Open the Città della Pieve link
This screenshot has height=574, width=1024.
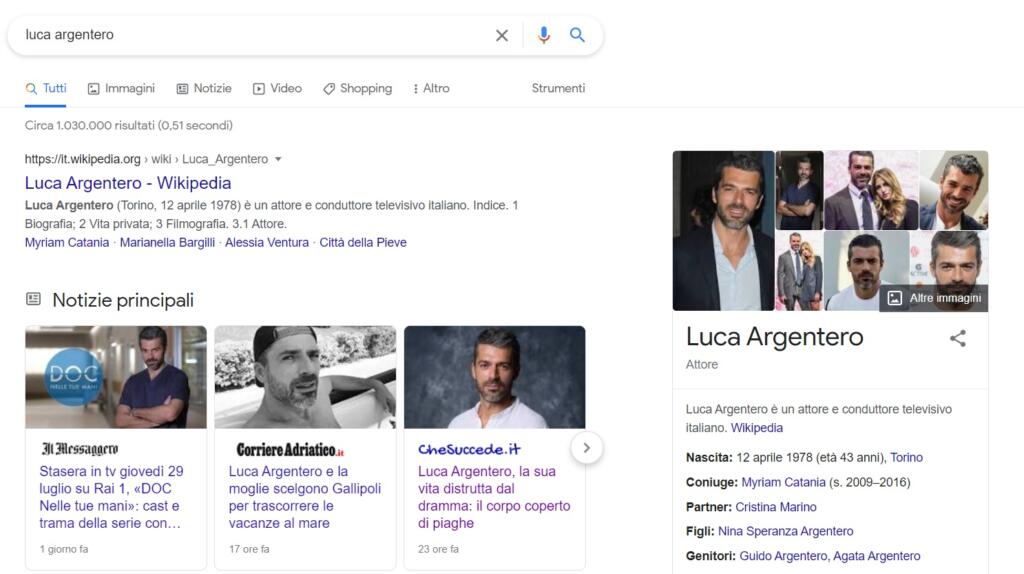363,242
